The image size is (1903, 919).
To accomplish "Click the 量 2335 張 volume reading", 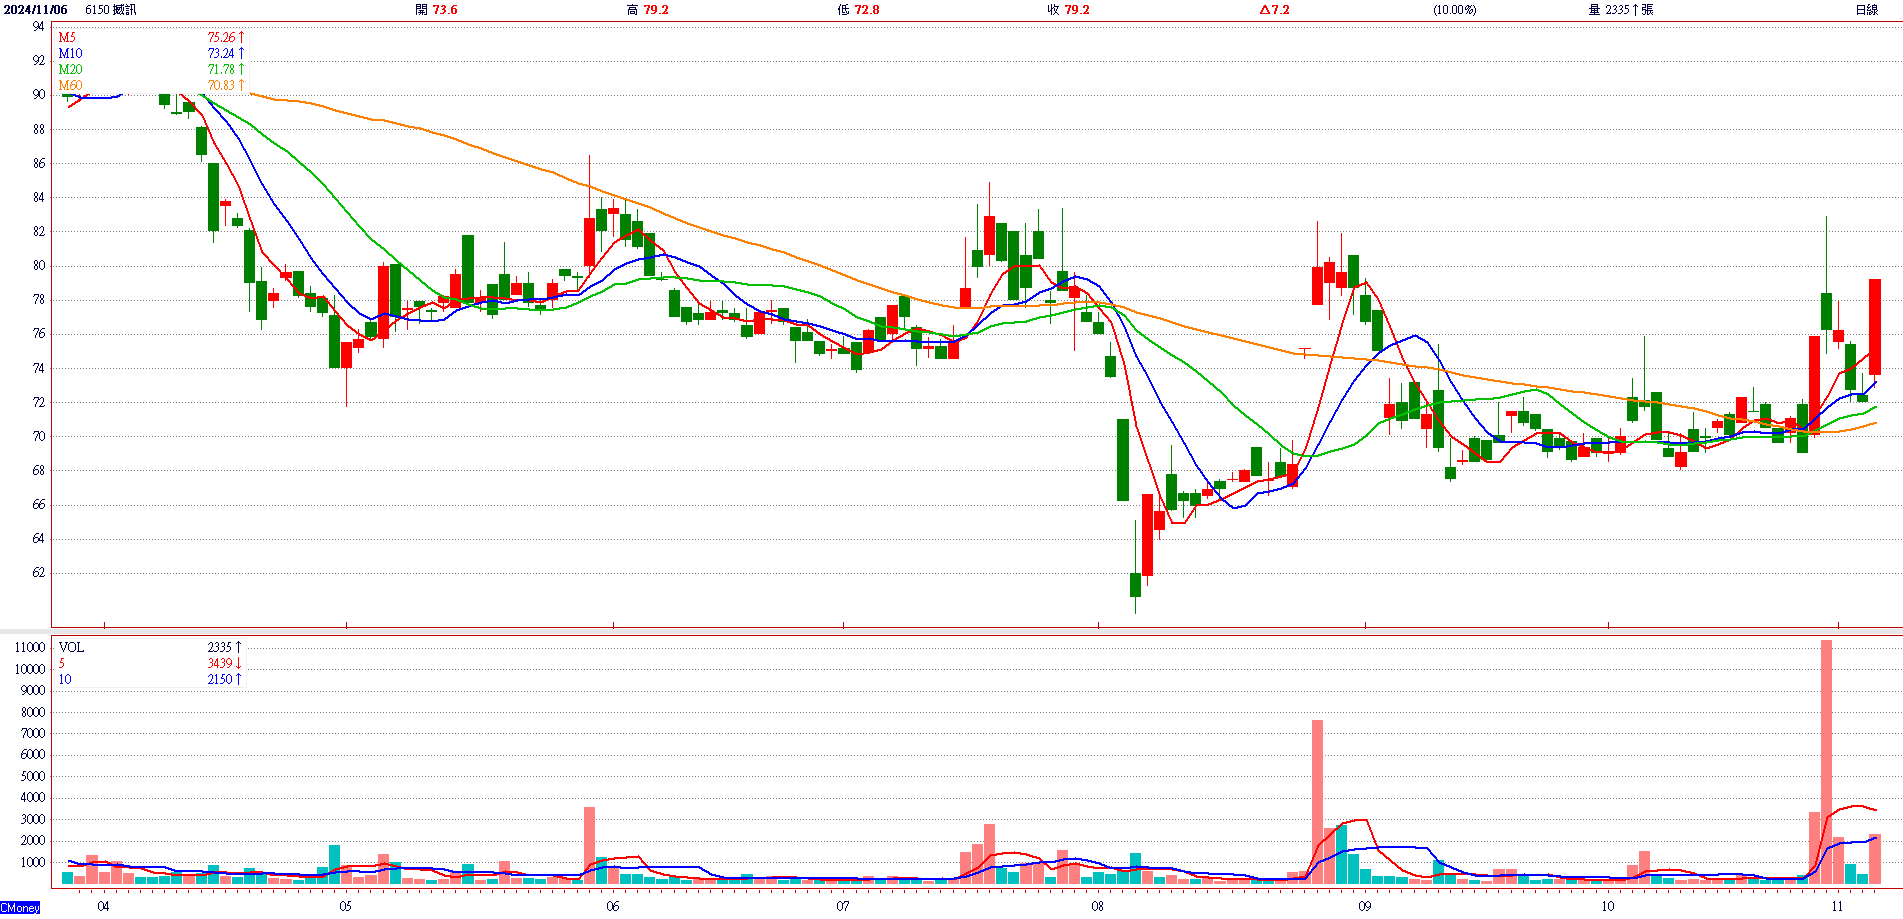I will tap(1620, 10).
